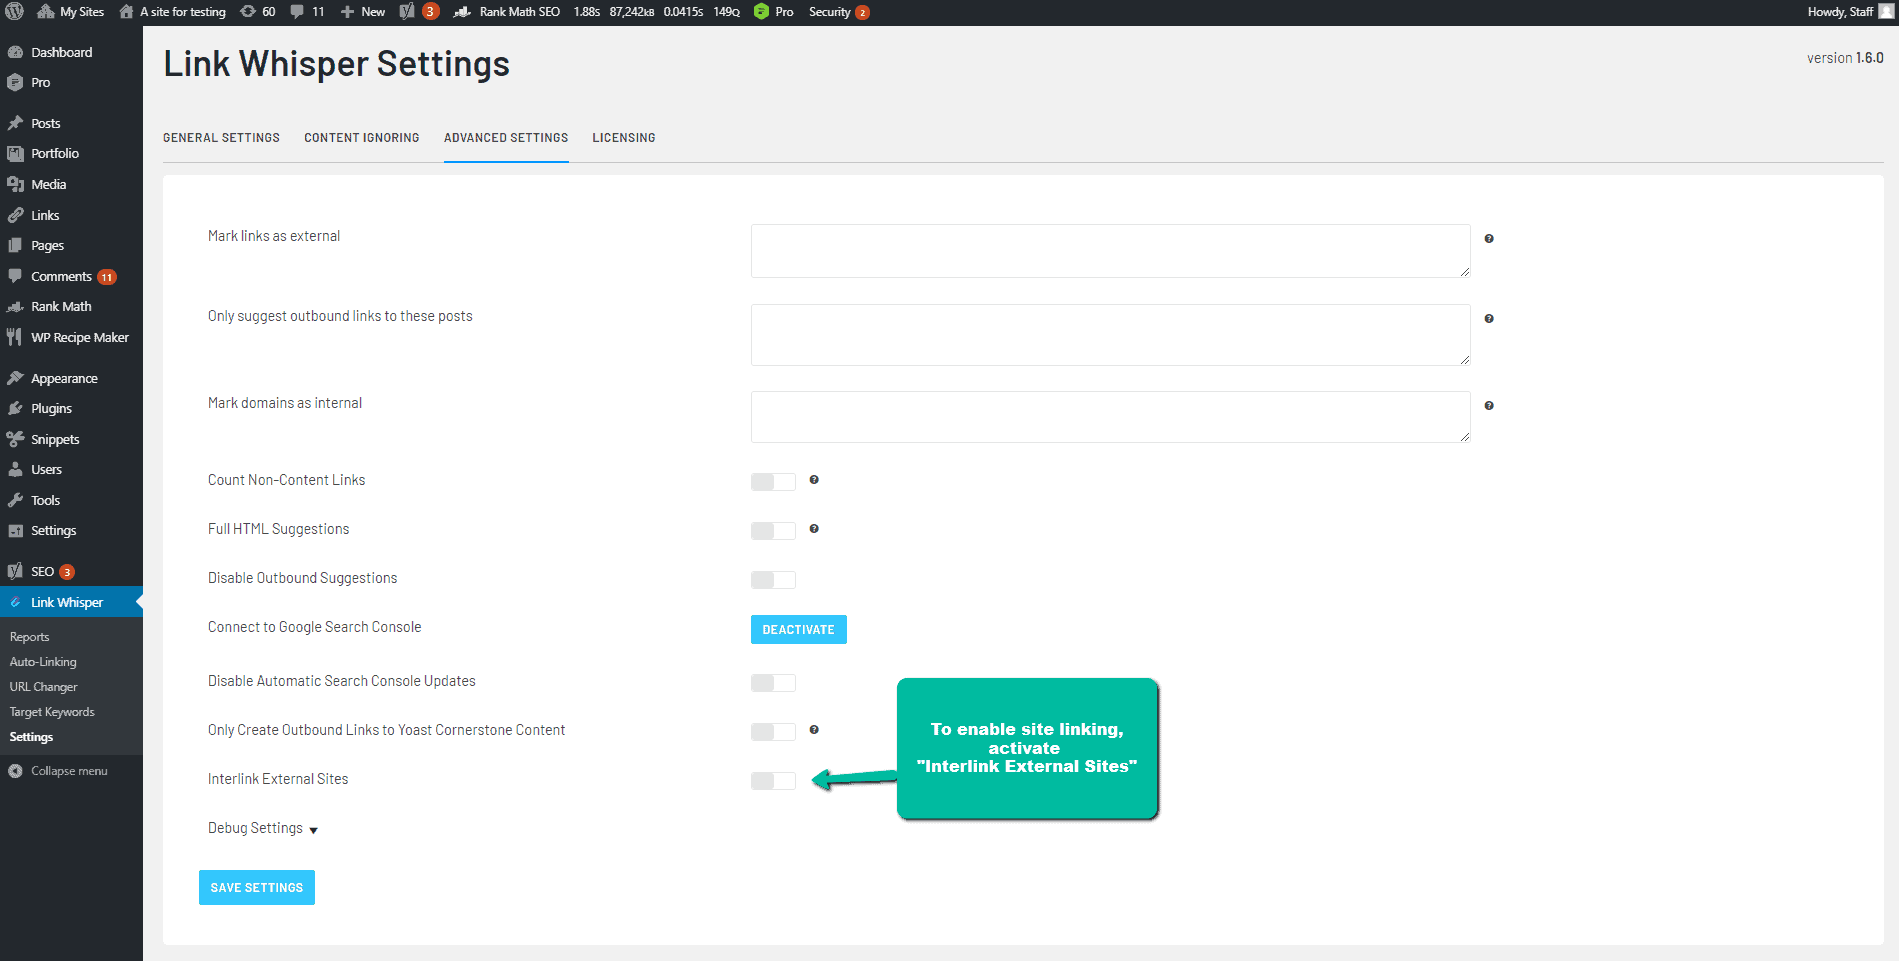
Task: Open 'A site for testing' home link
Action: (x=173, y=12)
